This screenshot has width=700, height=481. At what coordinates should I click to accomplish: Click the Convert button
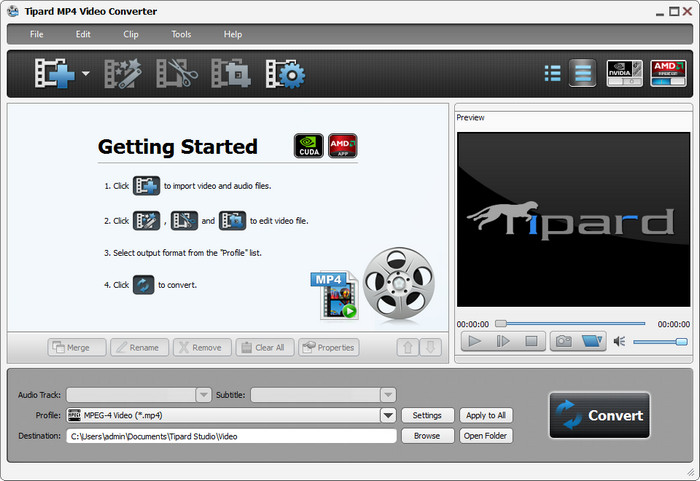[599, 415]
